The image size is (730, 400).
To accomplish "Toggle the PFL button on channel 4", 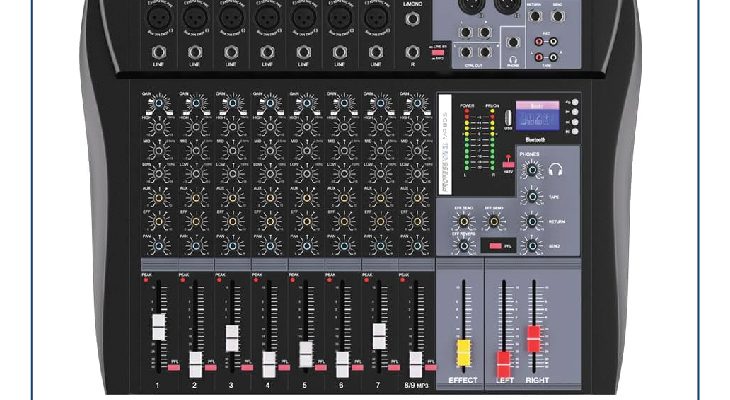I will (284, 368).
